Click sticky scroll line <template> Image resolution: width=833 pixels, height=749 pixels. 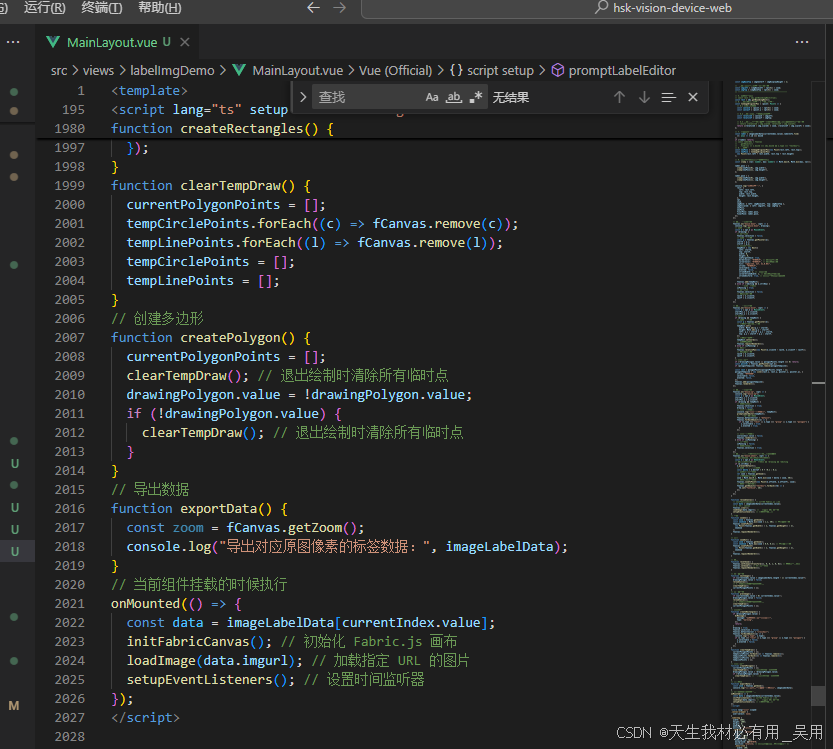pos(149,91)
